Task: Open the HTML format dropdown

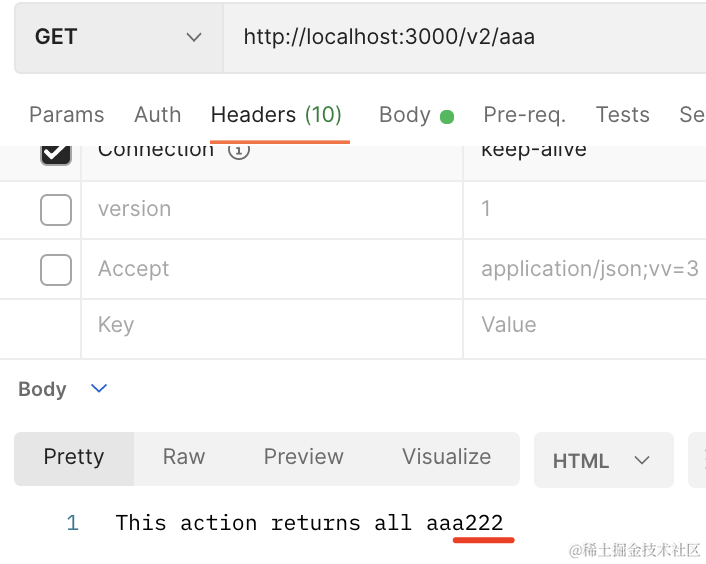Action: coord(601,460)
